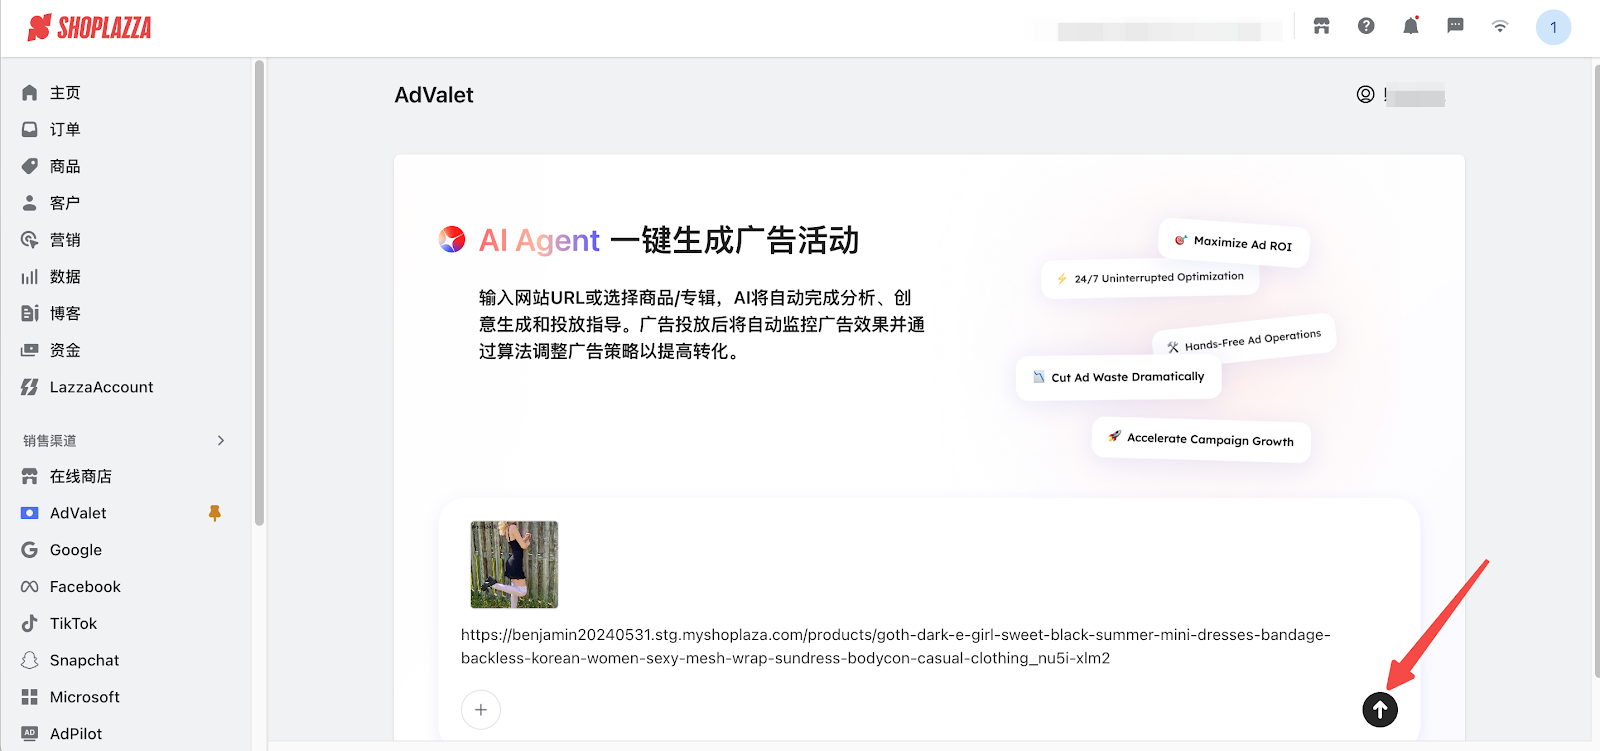Open the help question mark icon

[x=1366, y=26]
